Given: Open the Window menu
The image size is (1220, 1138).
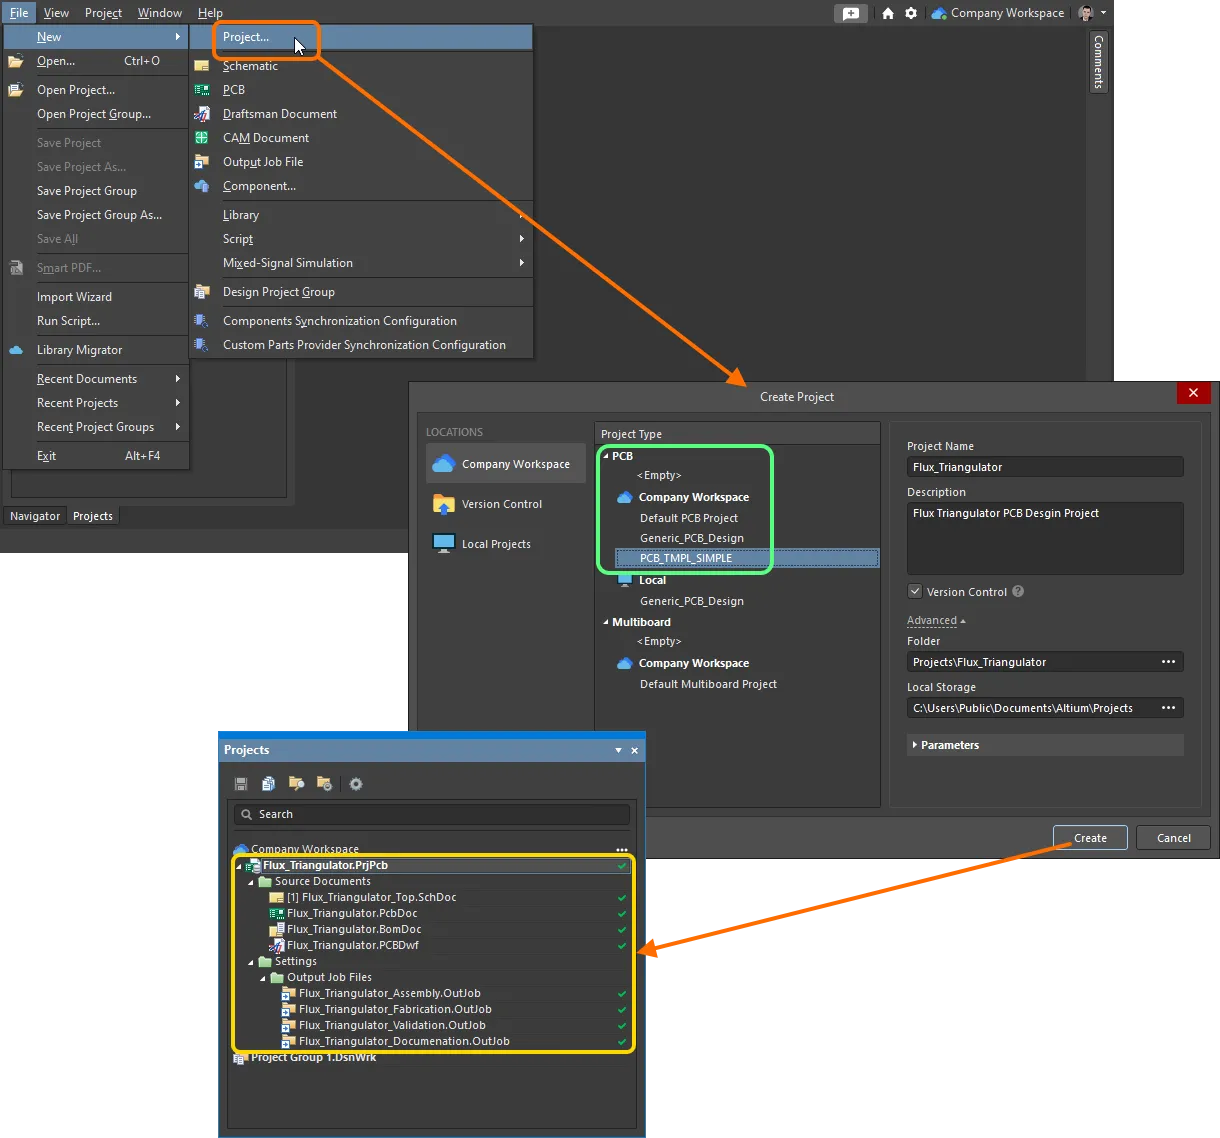Looking at the screenshot, I should coord(160,13).
